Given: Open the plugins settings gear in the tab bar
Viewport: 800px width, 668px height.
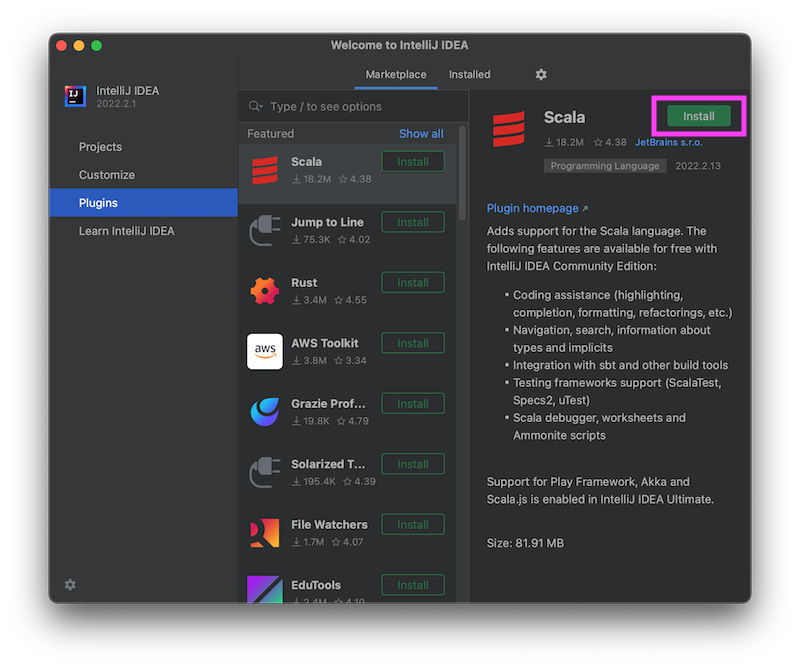Looking at the screenshot, I should [541, 75].
